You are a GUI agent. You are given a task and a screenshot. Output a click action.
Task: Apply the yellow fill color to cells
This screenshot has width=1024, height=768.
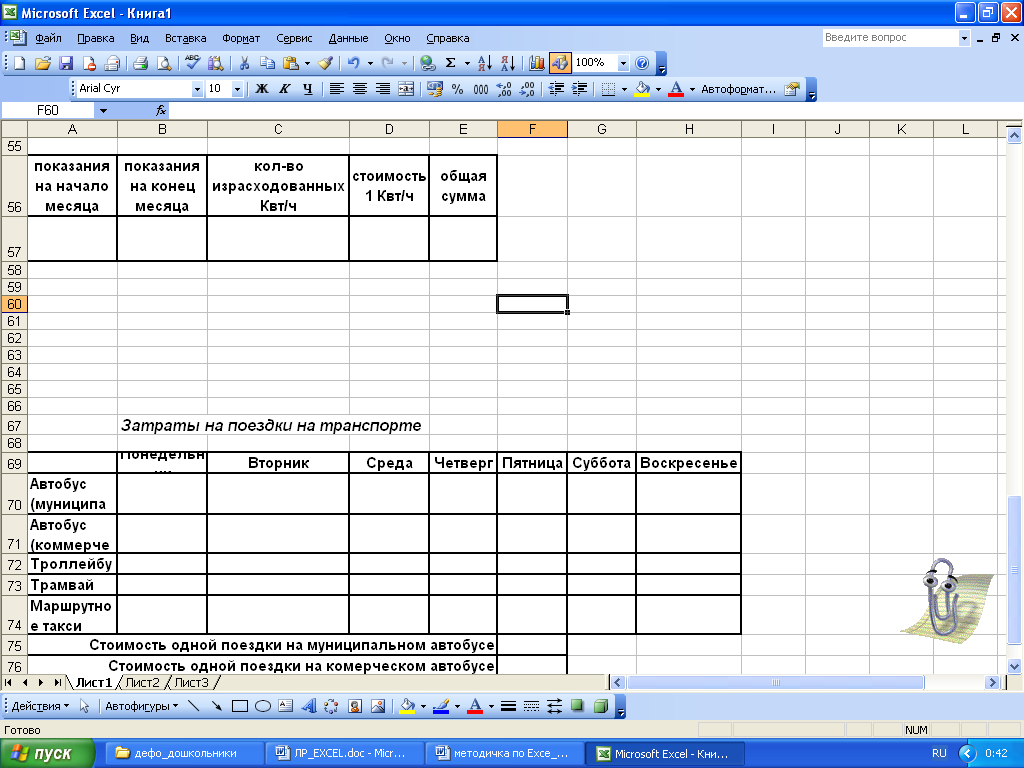(643, 89)
